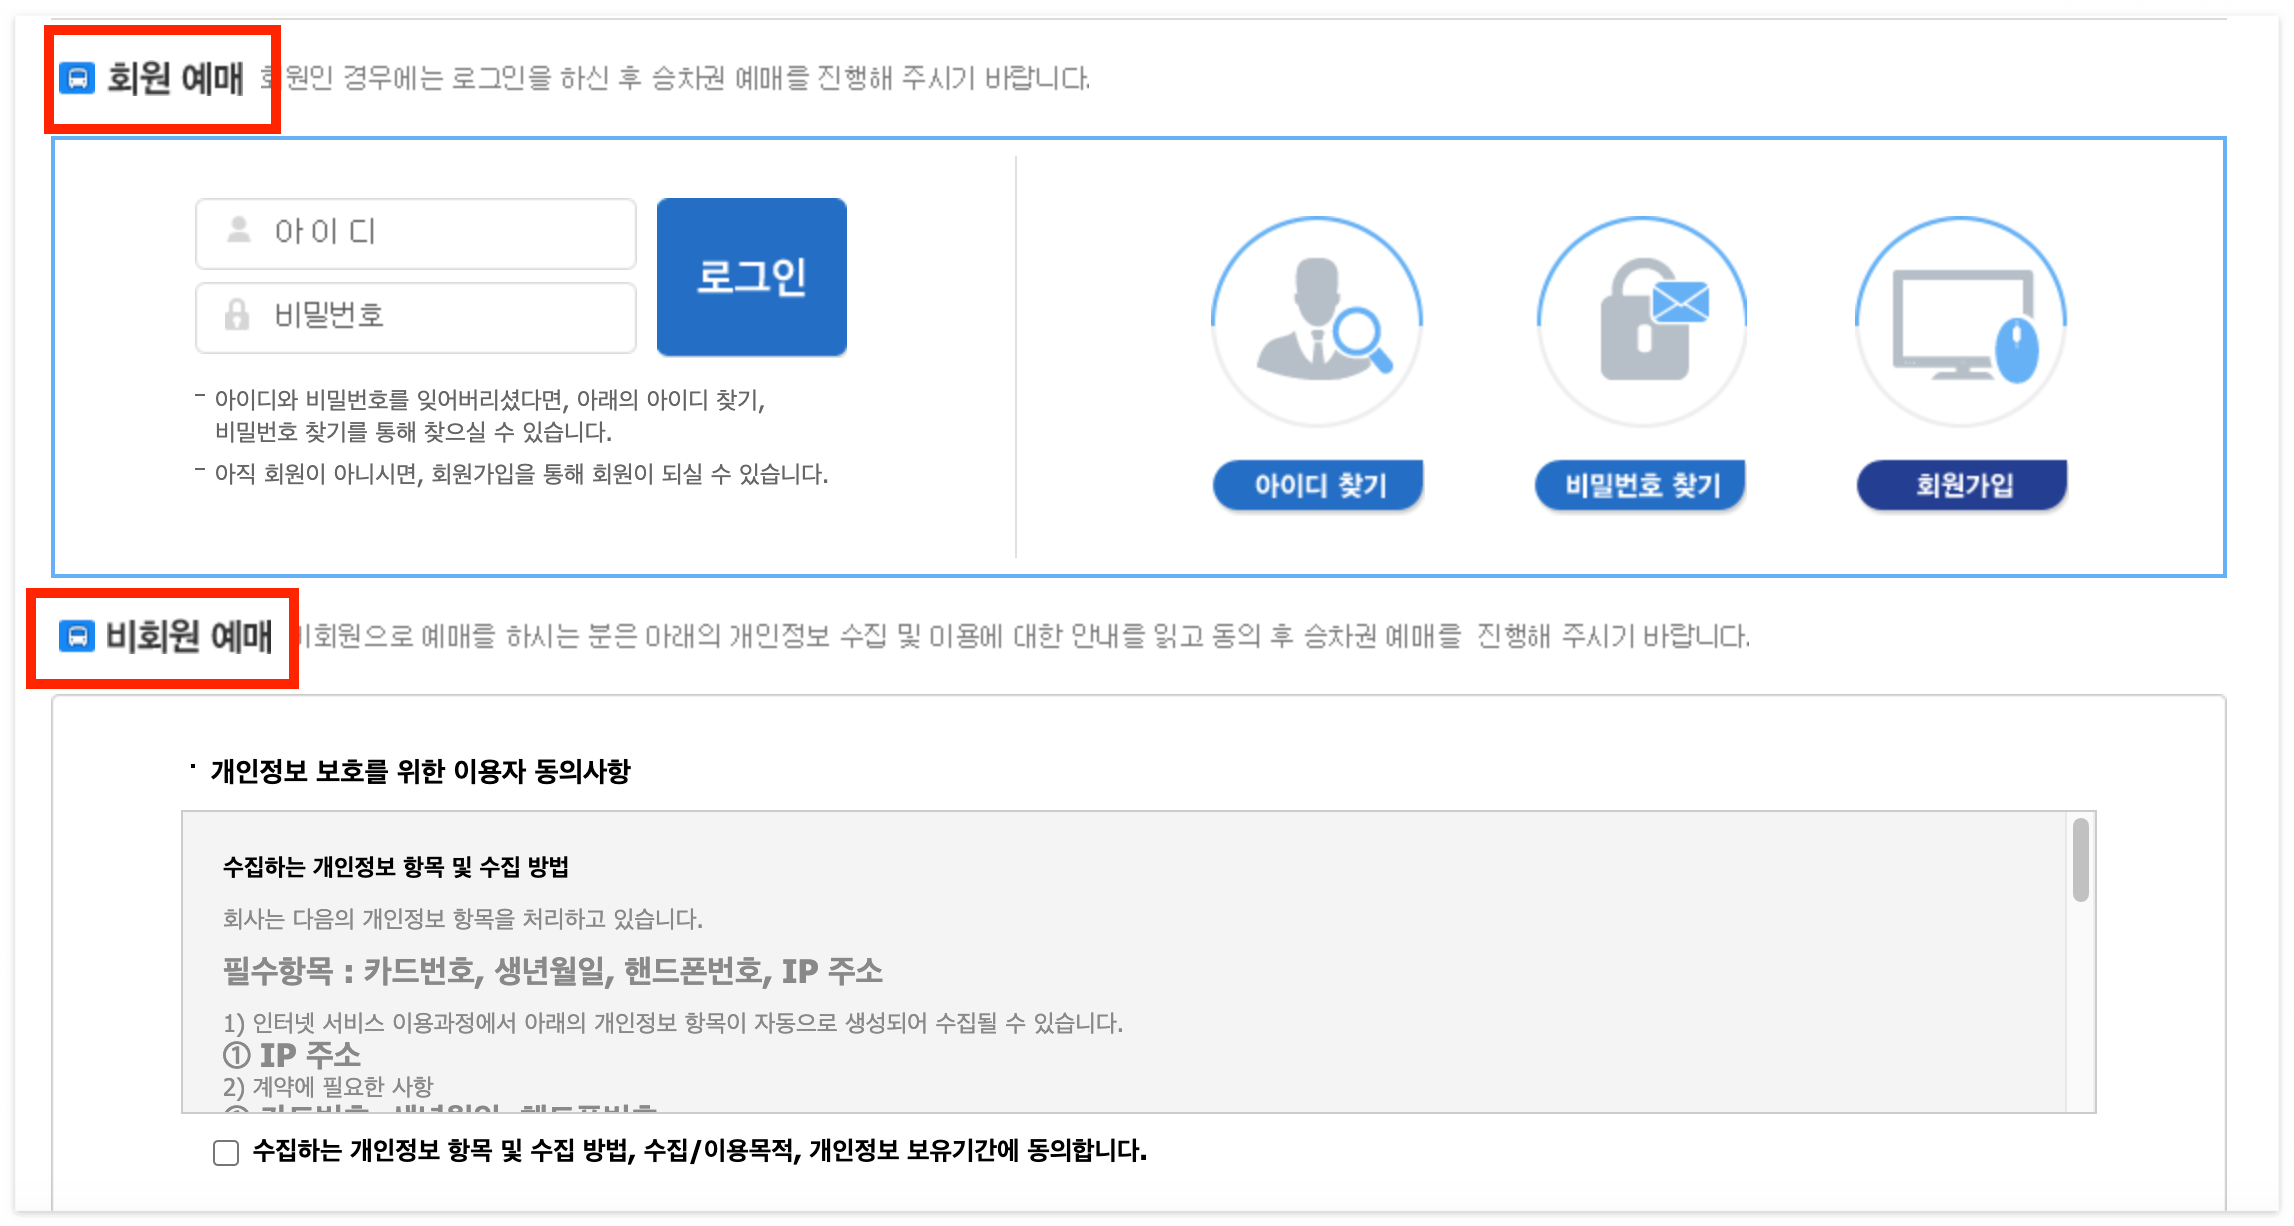2294x1226 pixels.
Task: Click the bus icon beside 회원 예매
Action: tap(77, 78)
